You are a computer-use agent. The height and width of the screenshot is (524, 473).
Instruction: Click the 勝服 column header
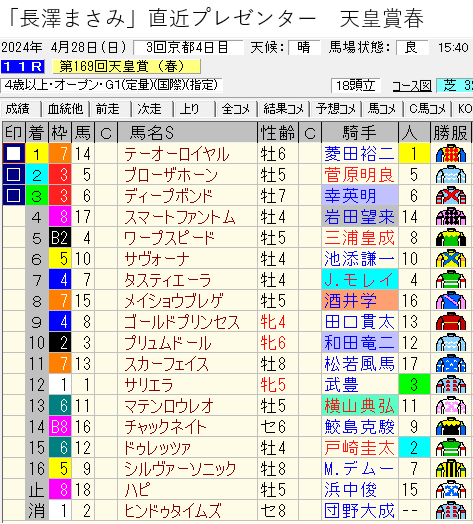451,133
